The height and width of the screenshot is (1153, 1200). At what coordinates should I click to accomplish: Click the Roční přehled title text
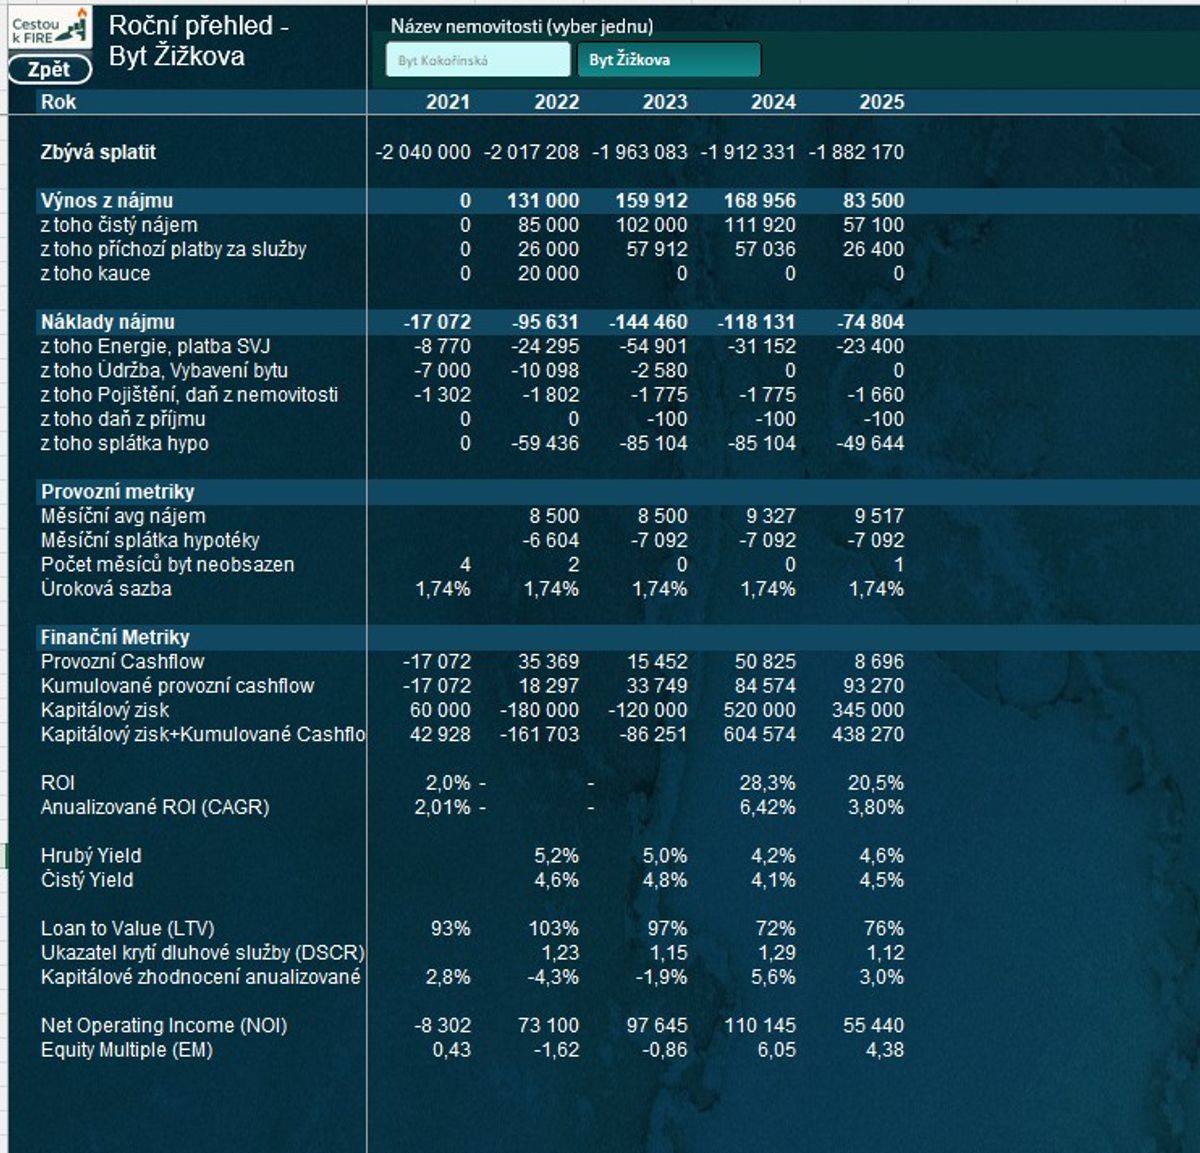coord(198,41)
